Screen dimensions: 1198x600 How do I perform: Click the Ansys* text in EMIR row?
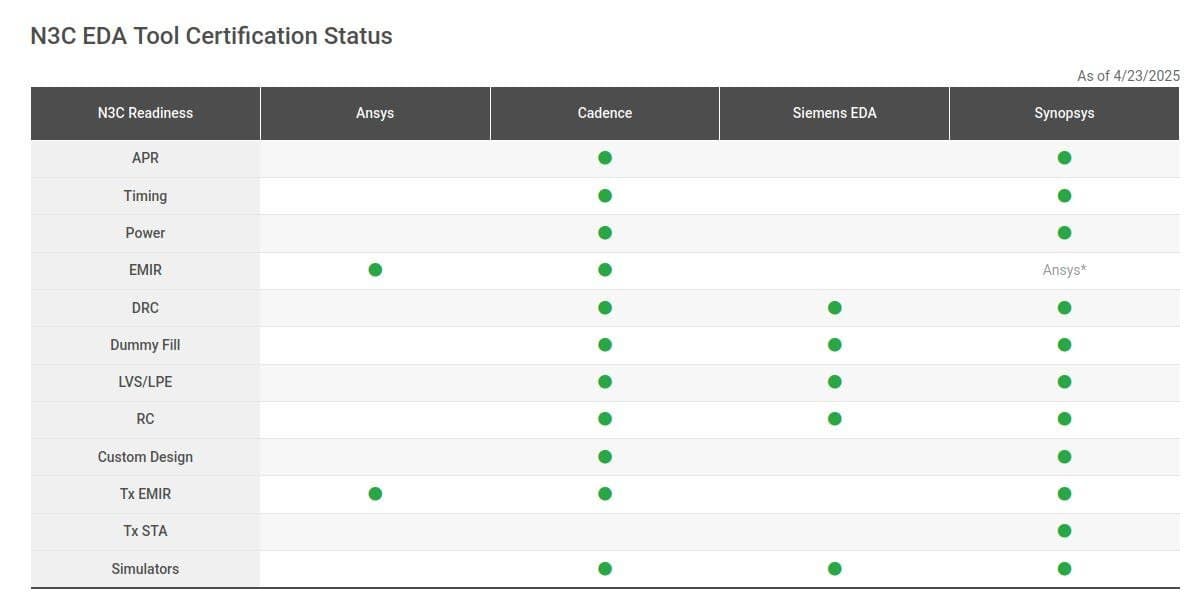[x=1064, y=270]
